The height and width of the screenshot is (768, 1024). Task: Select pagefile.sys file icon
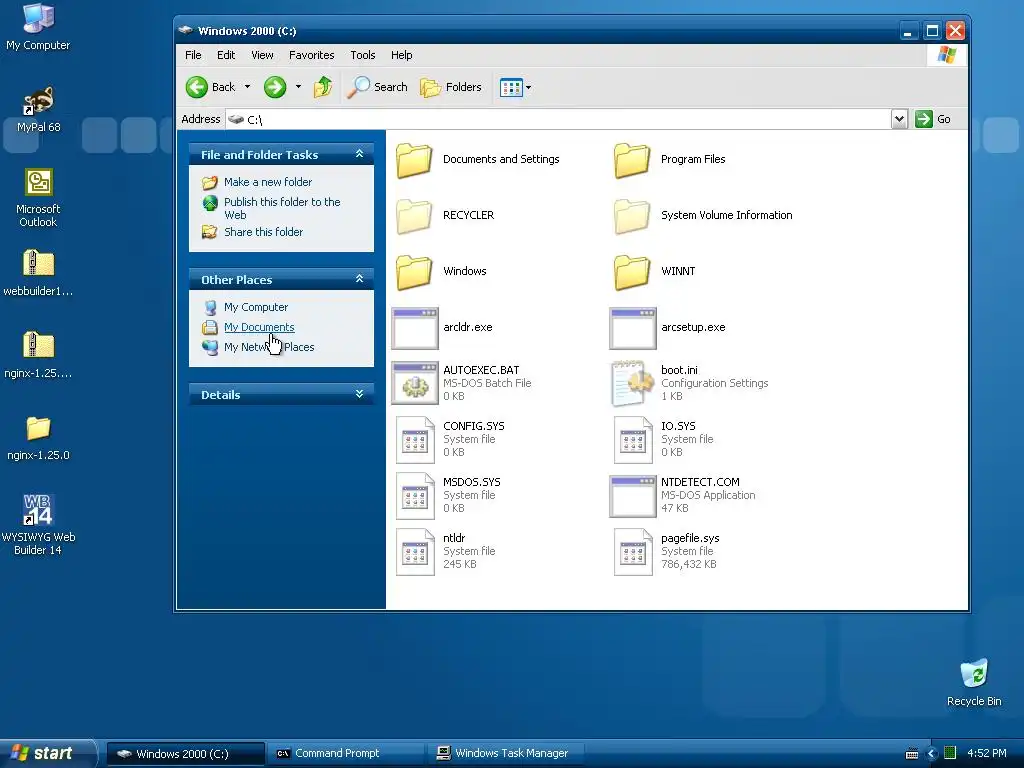(633, 552)
